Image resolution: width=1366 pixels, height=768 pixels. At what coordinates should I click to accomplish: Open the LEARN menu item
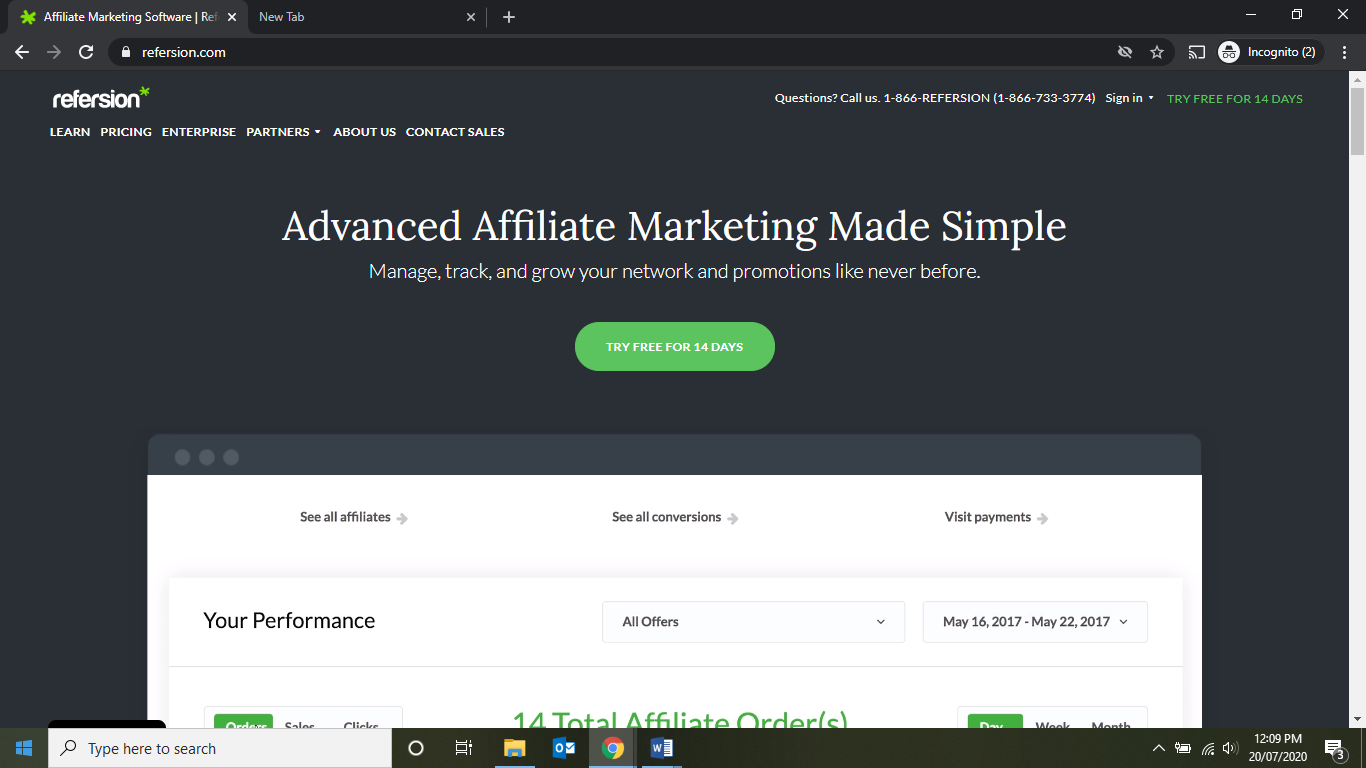pyautogui.click(x=70, y=132)
